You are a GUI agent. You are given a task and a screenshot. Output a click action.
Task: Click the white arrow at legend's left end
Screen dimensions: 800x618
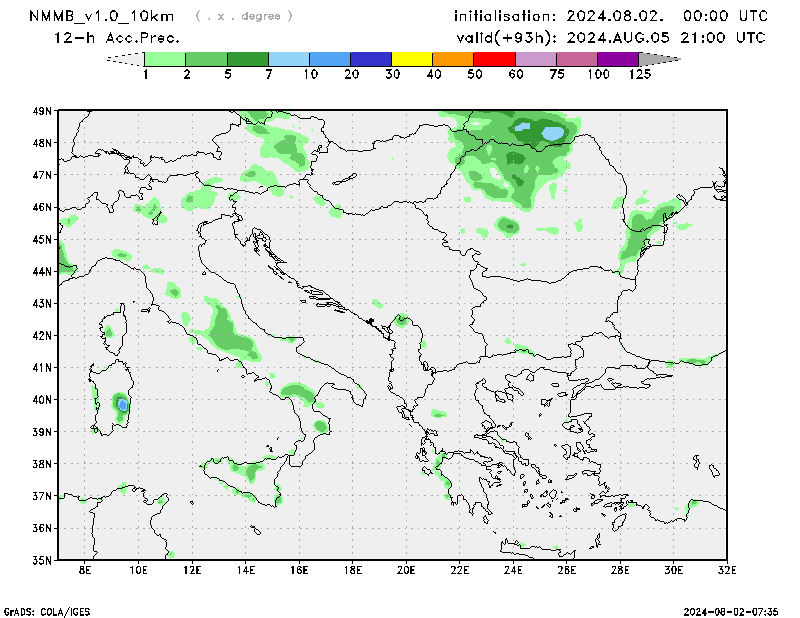tap(125, 59)
